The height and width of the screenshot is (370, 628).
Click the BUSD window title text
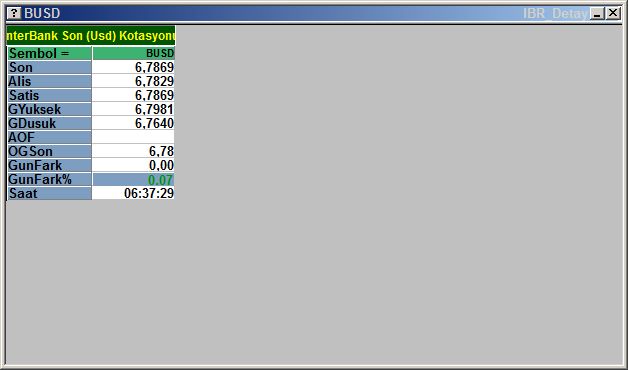tap(42, 13)
